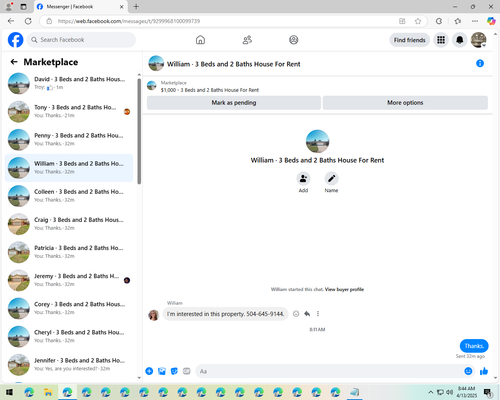Click the '$1,000 - 3 Beds and 2 Baths House For Rent' listing title
This screenshot has width=500, height=400.
210,90
